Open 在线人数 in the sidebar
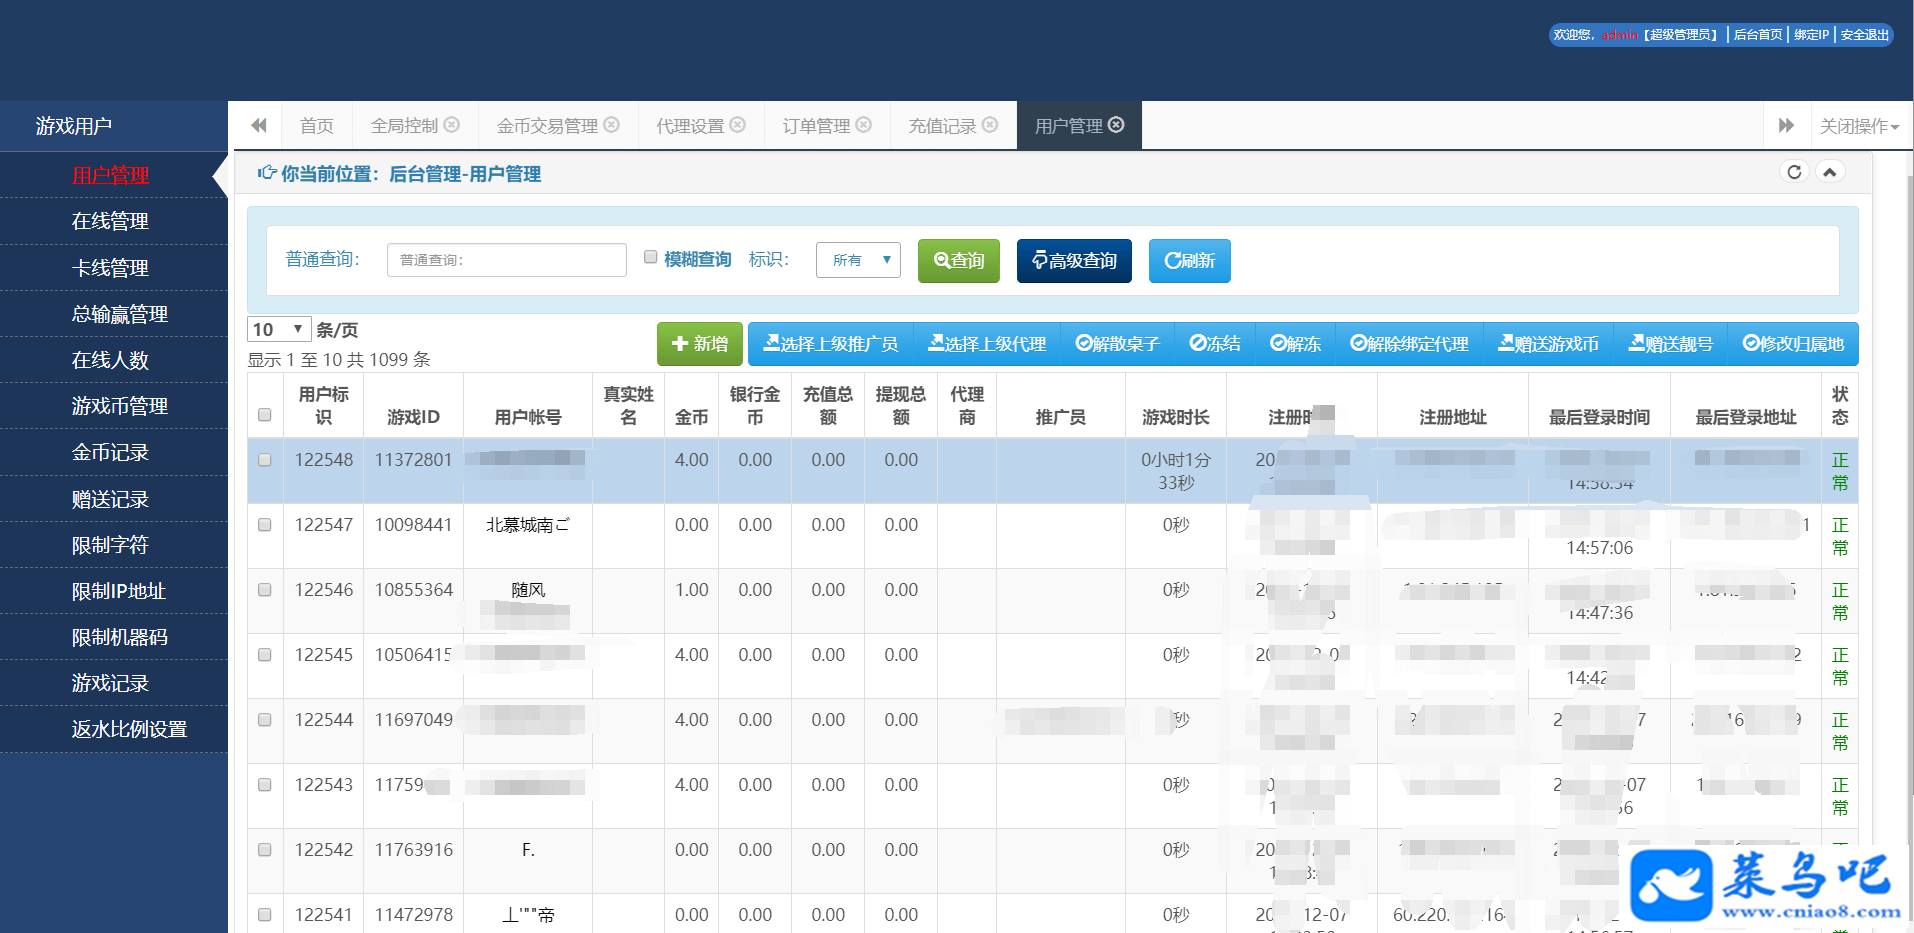Image resolution: width=1914 pixels, height=933 pixels. (x=114, y=360)
